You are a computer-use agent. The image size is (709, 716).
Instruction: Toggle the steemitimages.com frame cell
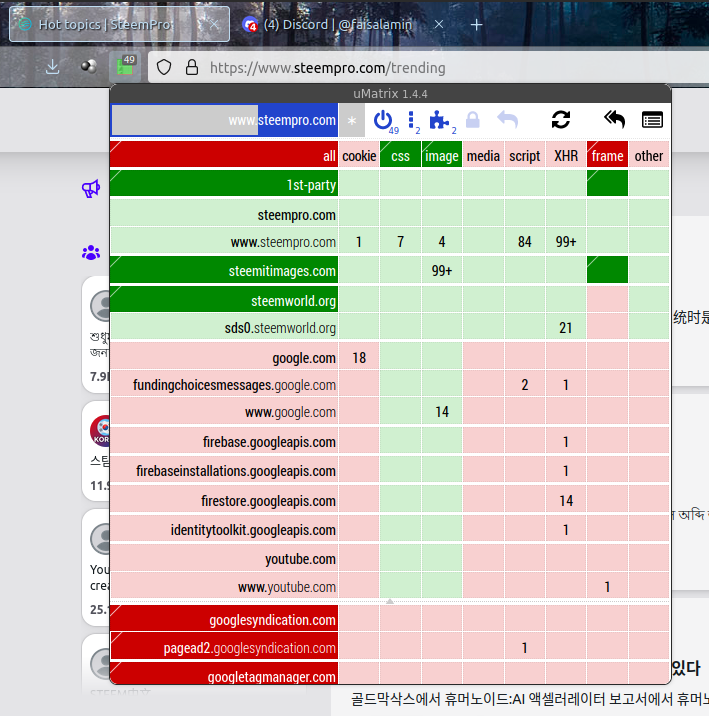click(608, 269)
